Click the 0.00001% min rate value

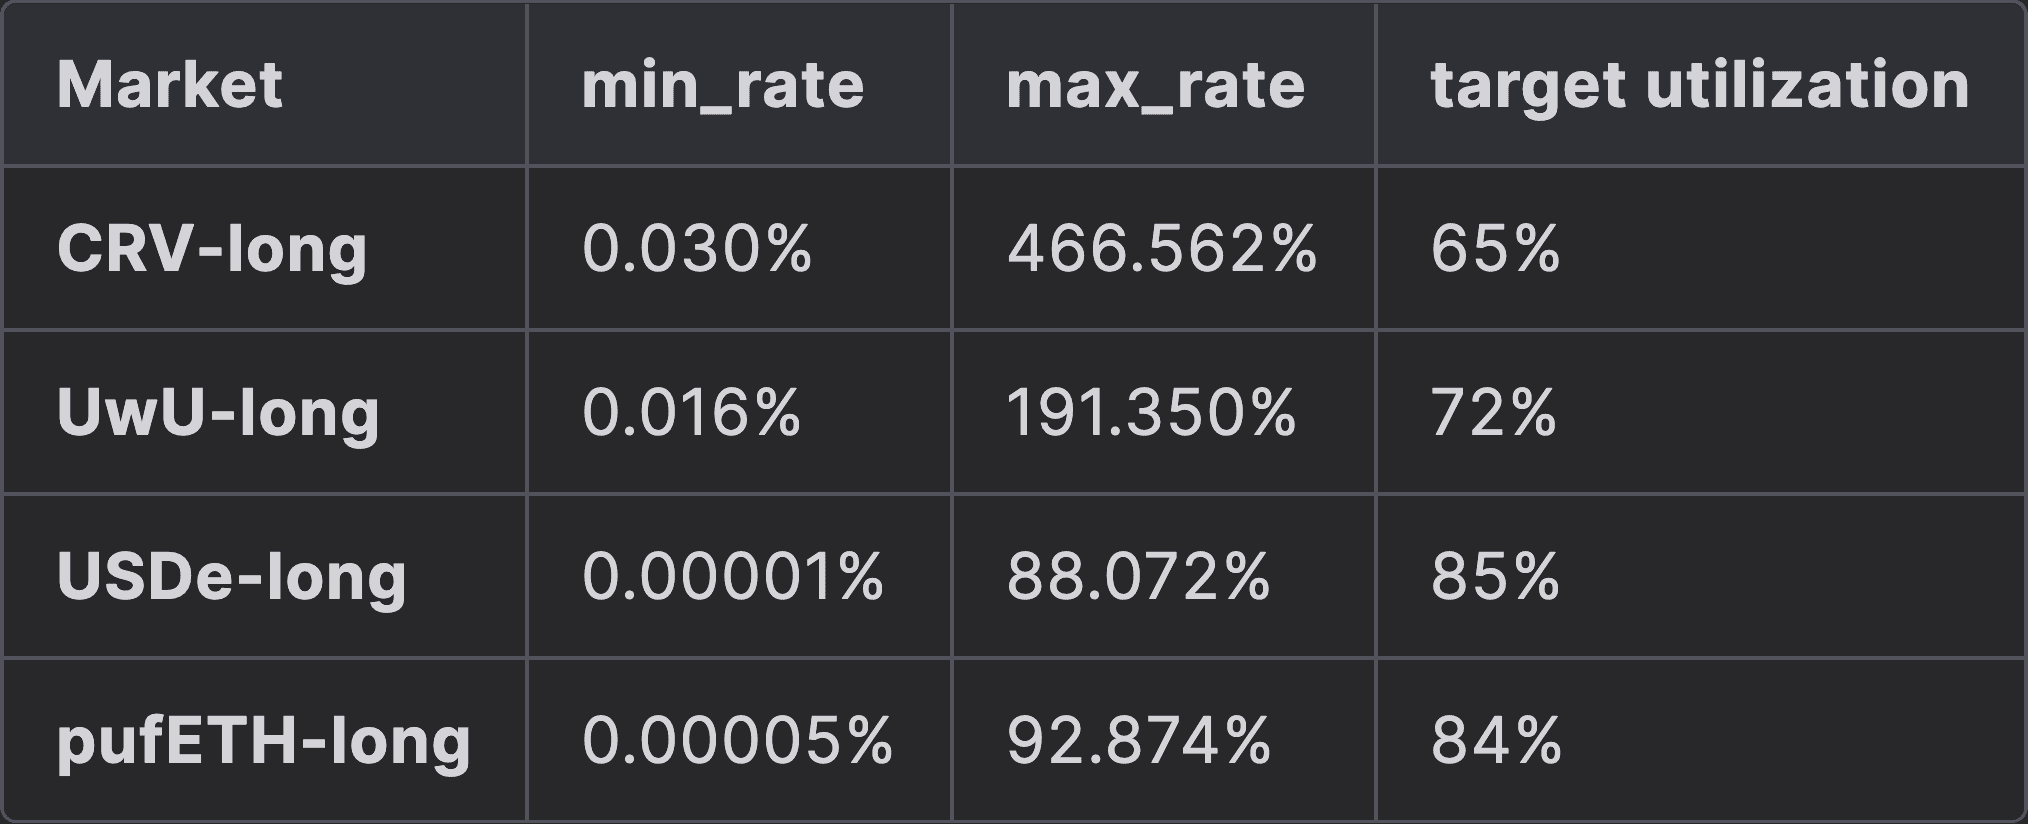coord(732,577)
